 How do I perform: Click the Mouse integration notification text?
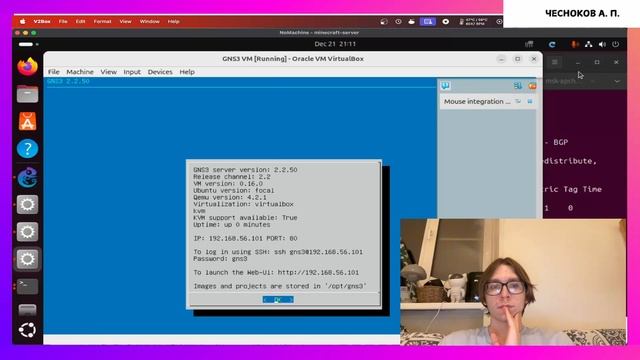(477, 101)
